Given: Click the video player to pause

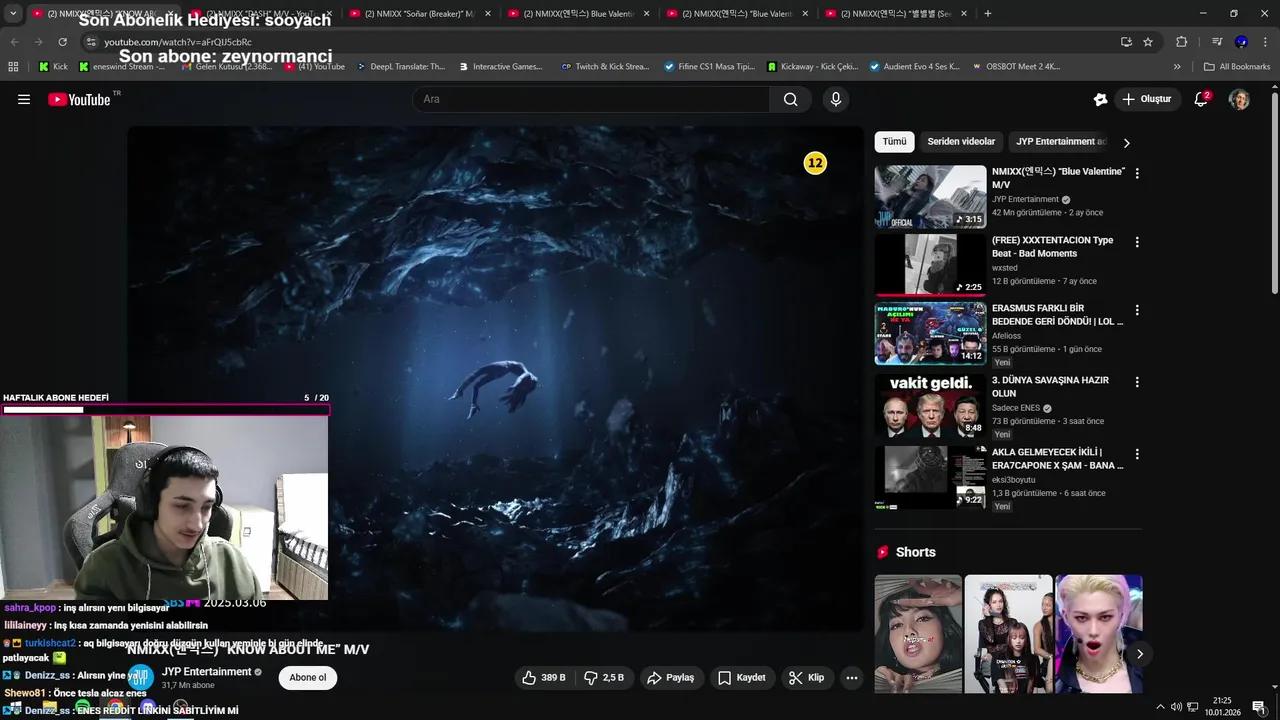Looking at the screenshot, I should [495, 378].
